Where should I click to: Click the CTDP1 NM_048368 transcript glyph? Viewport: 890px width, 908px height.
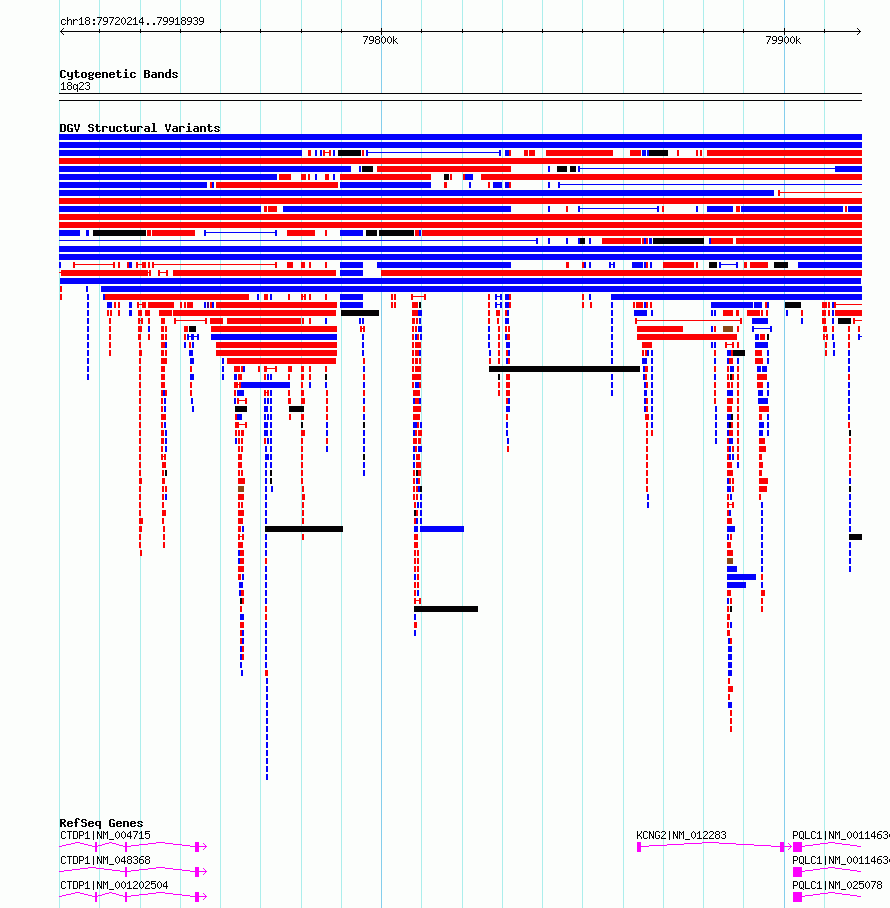tap(133, 872)
